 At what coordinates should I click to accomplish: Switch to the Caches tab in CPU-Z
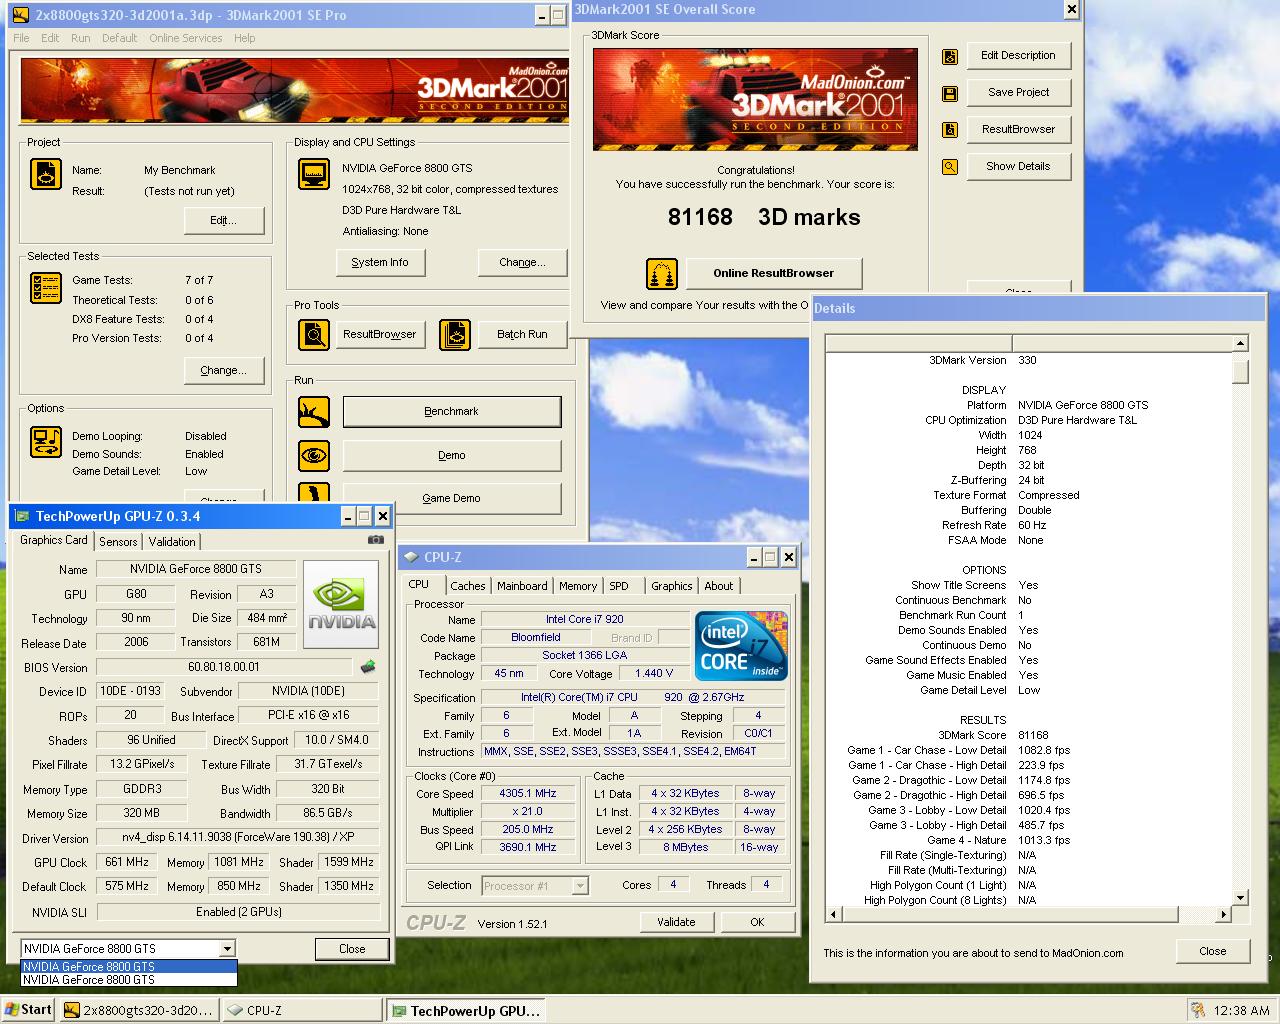[467, 586]
